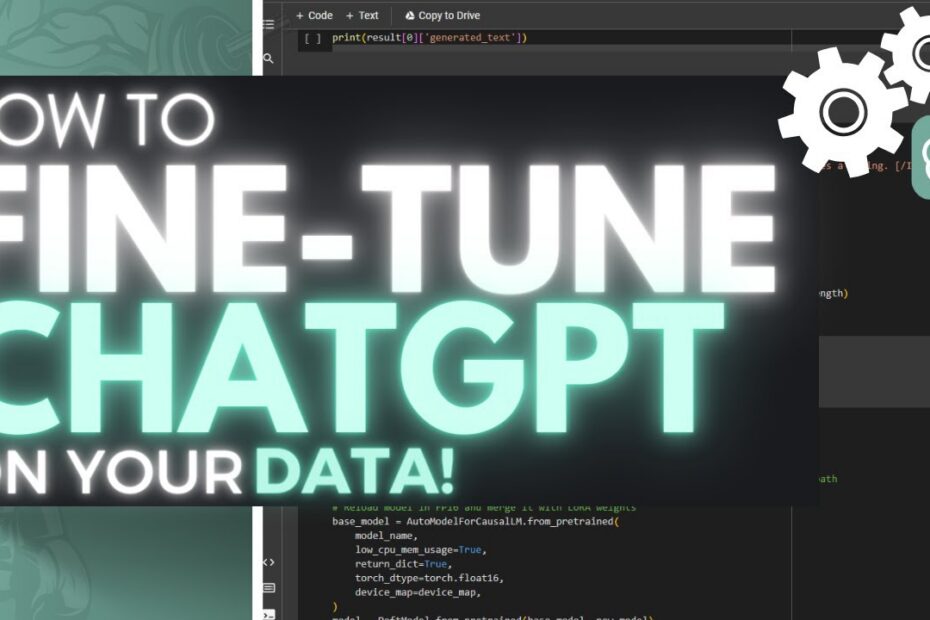
Task: Run the print(result) cell via its brackets
Action: click(313, 39)
